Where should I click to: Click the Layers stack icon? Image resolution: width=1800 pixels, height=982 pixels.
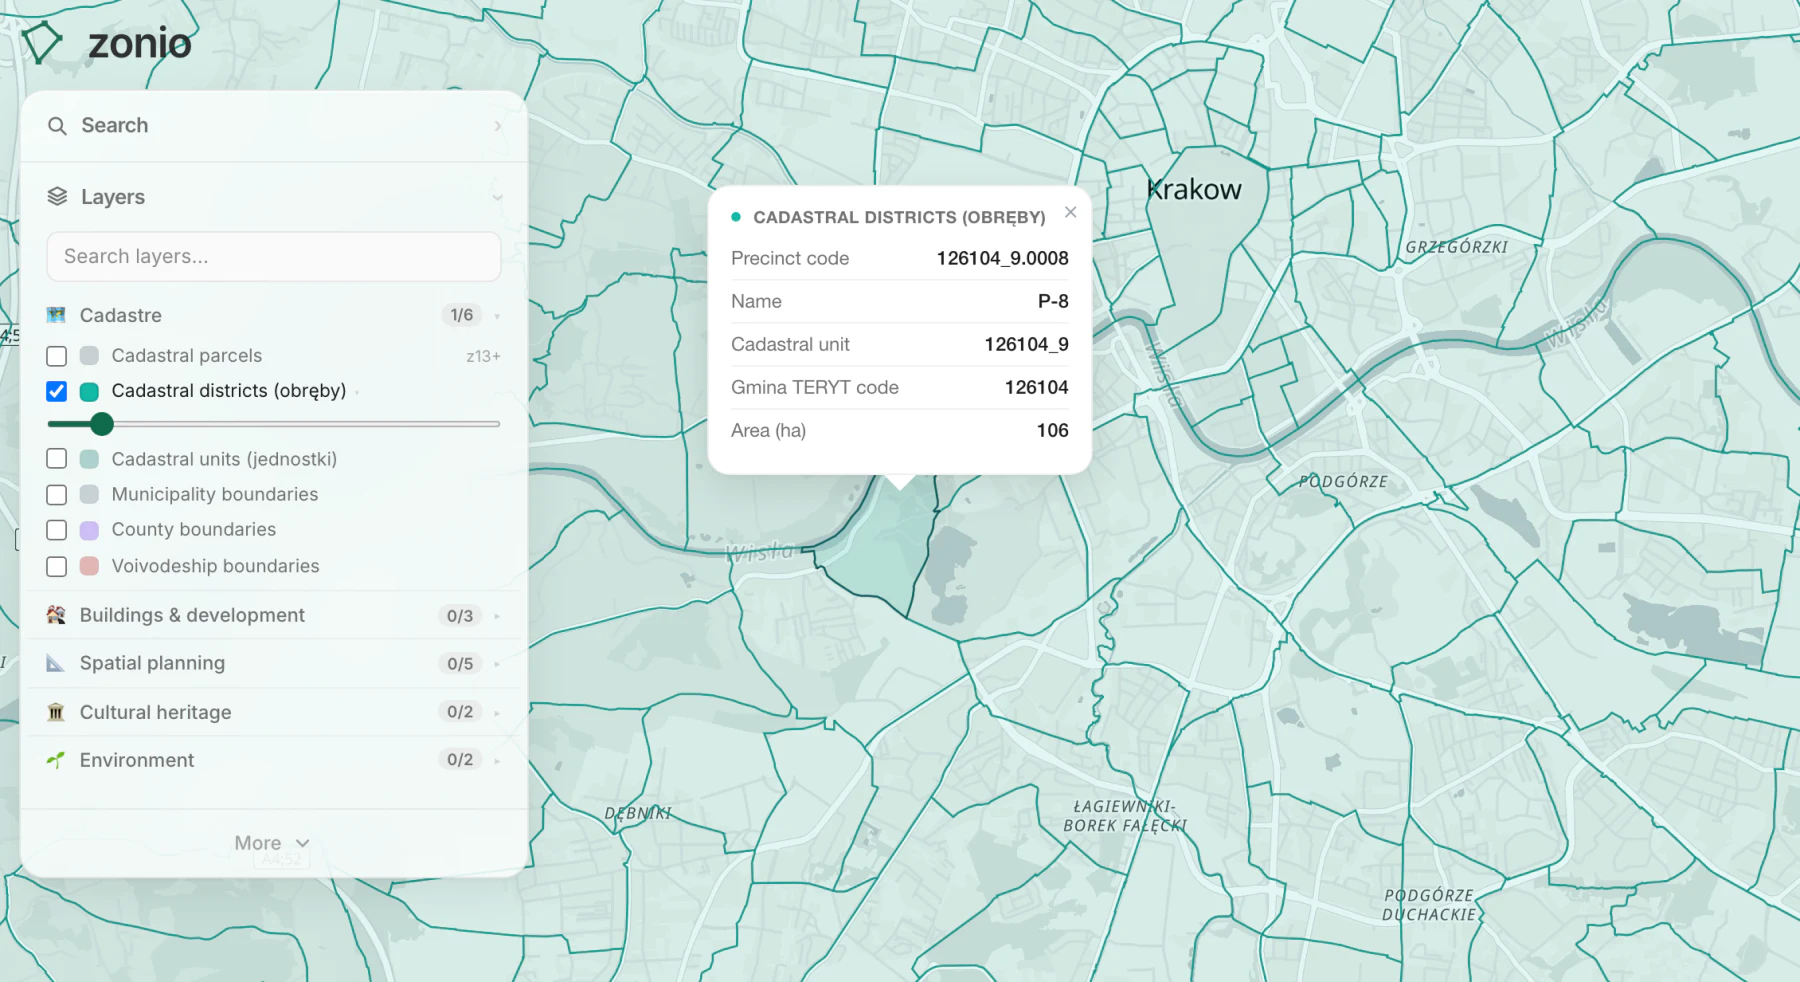tap(57, 197)
